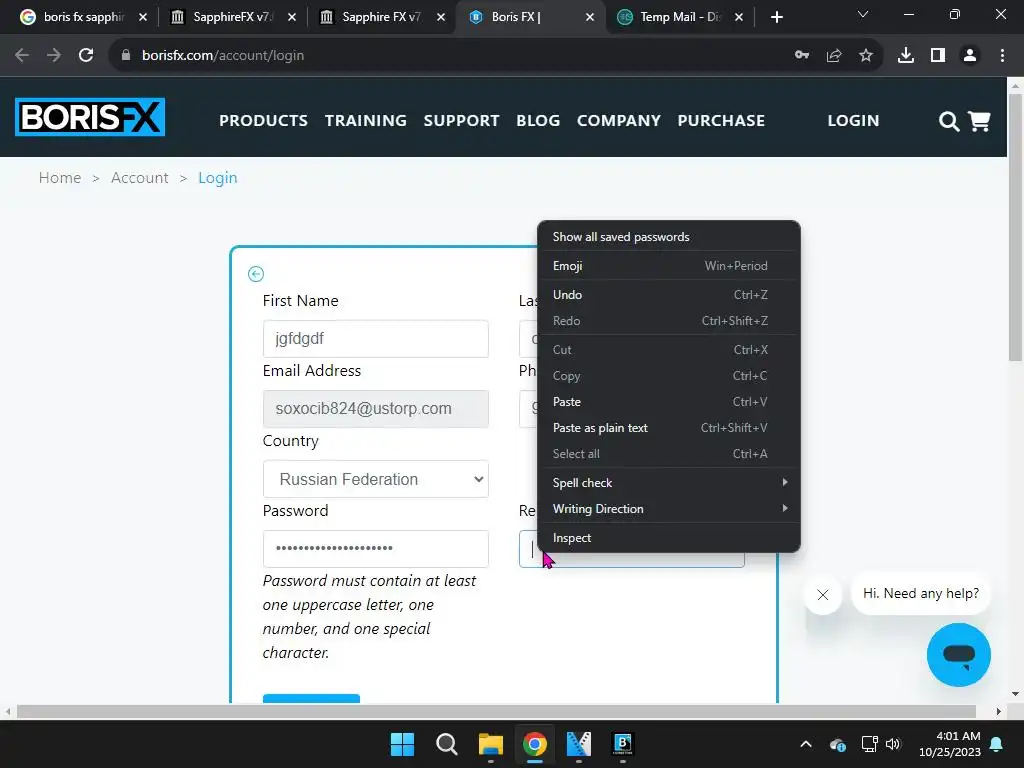Open the Country dropdown

point(376,479)
